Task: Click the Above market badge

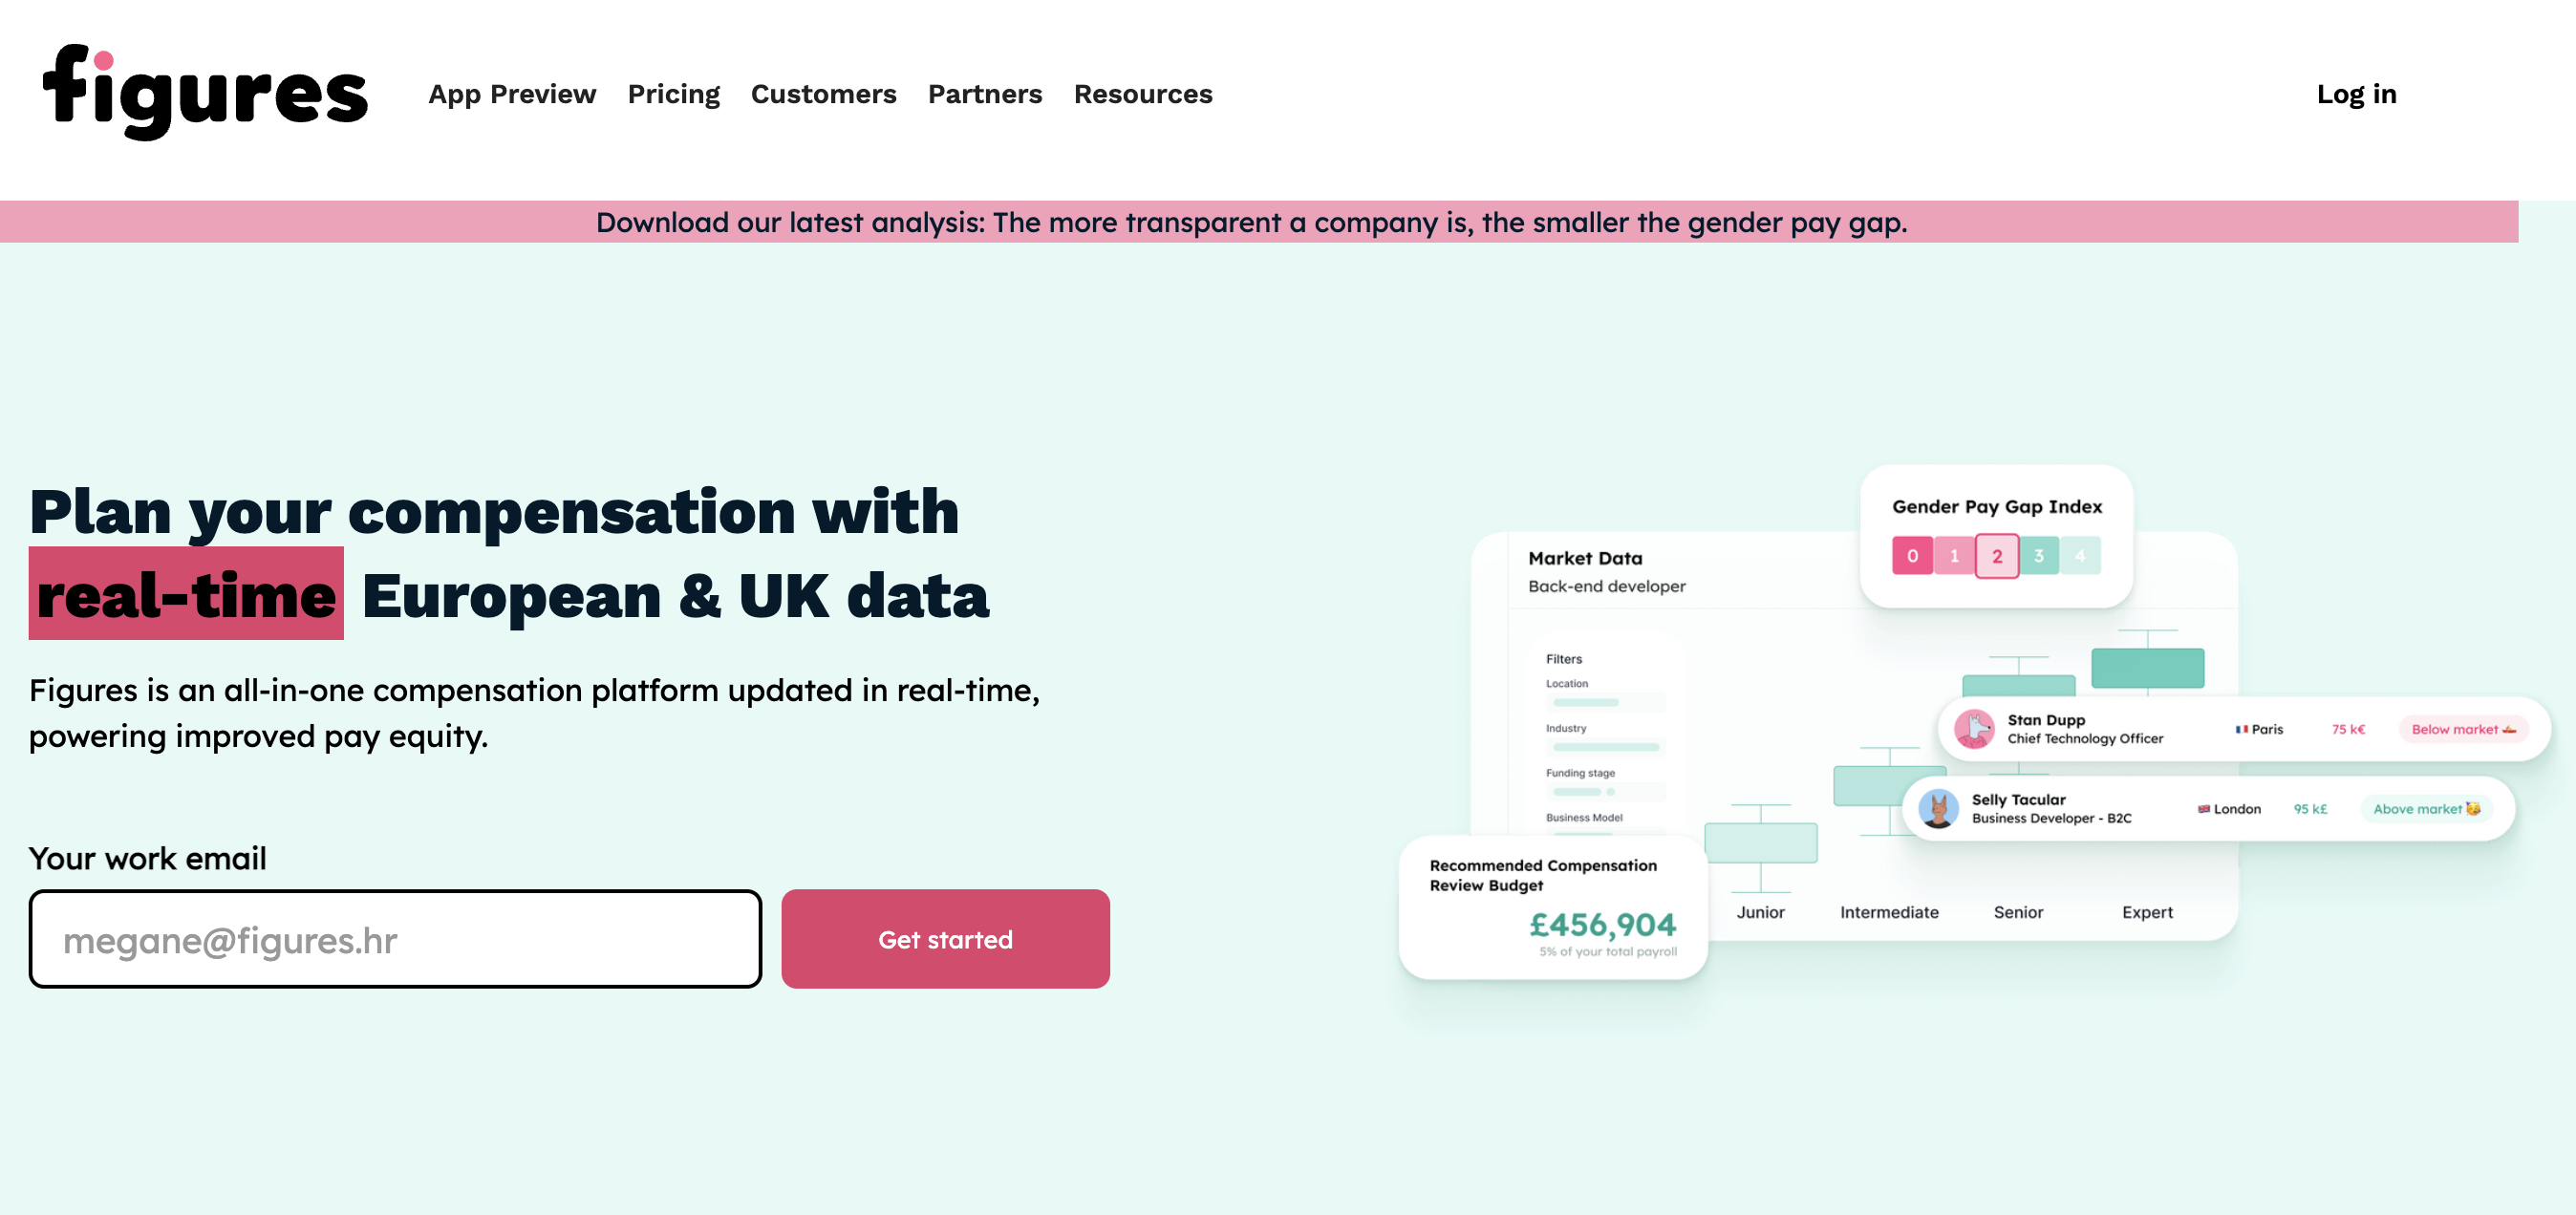Action: point(2425,809)
